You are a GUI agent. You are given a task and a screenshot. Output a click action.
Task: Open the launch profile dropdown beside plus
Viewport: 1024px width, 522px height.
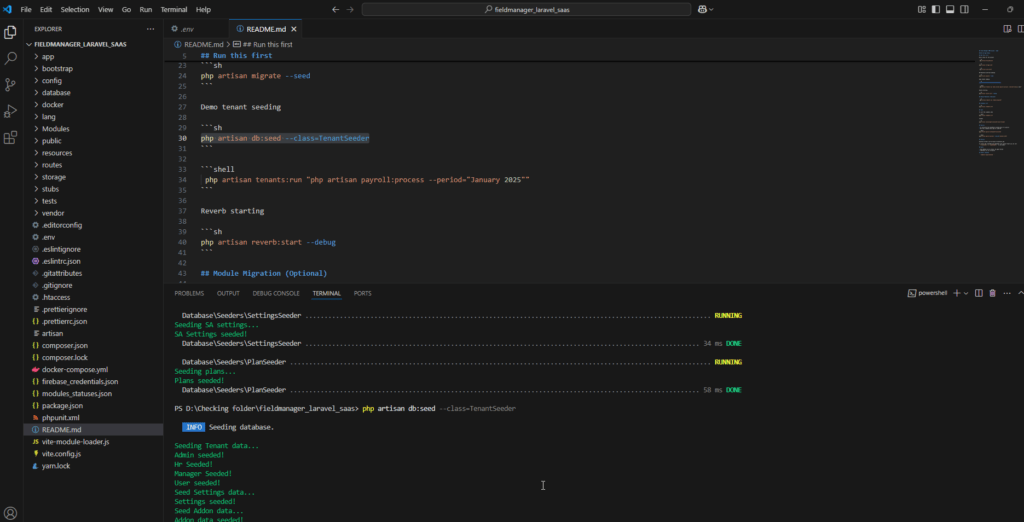[966, 293]
